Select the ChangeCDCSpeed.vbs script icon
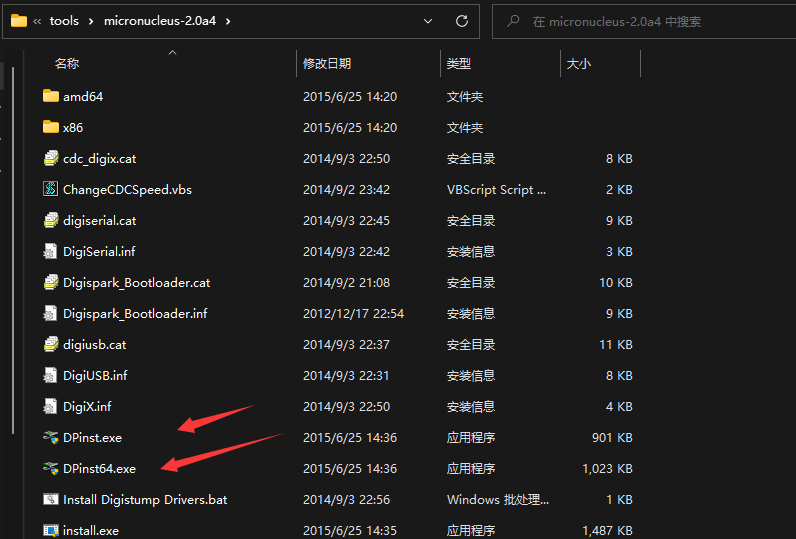The height and width of the screenshot is (539, 796). click(51, 189)
